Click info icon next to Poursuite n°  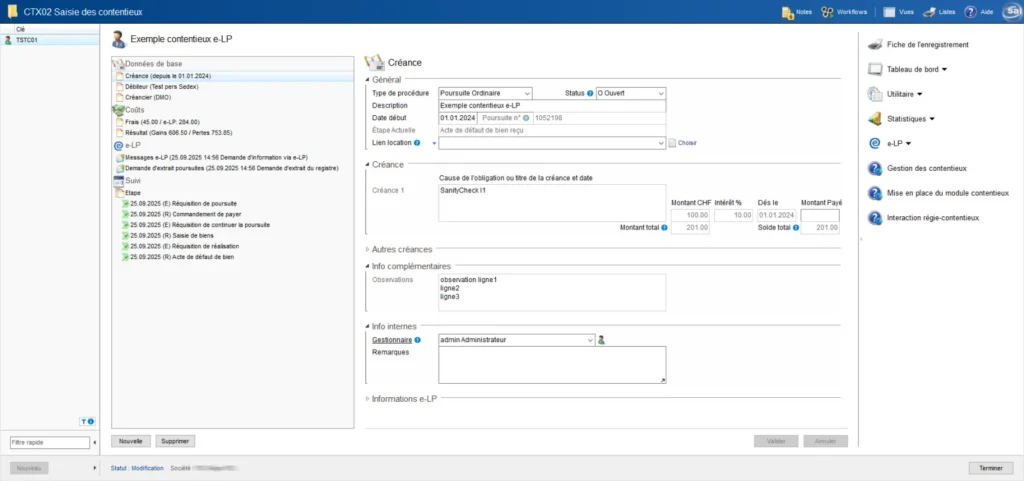point(526,118)
